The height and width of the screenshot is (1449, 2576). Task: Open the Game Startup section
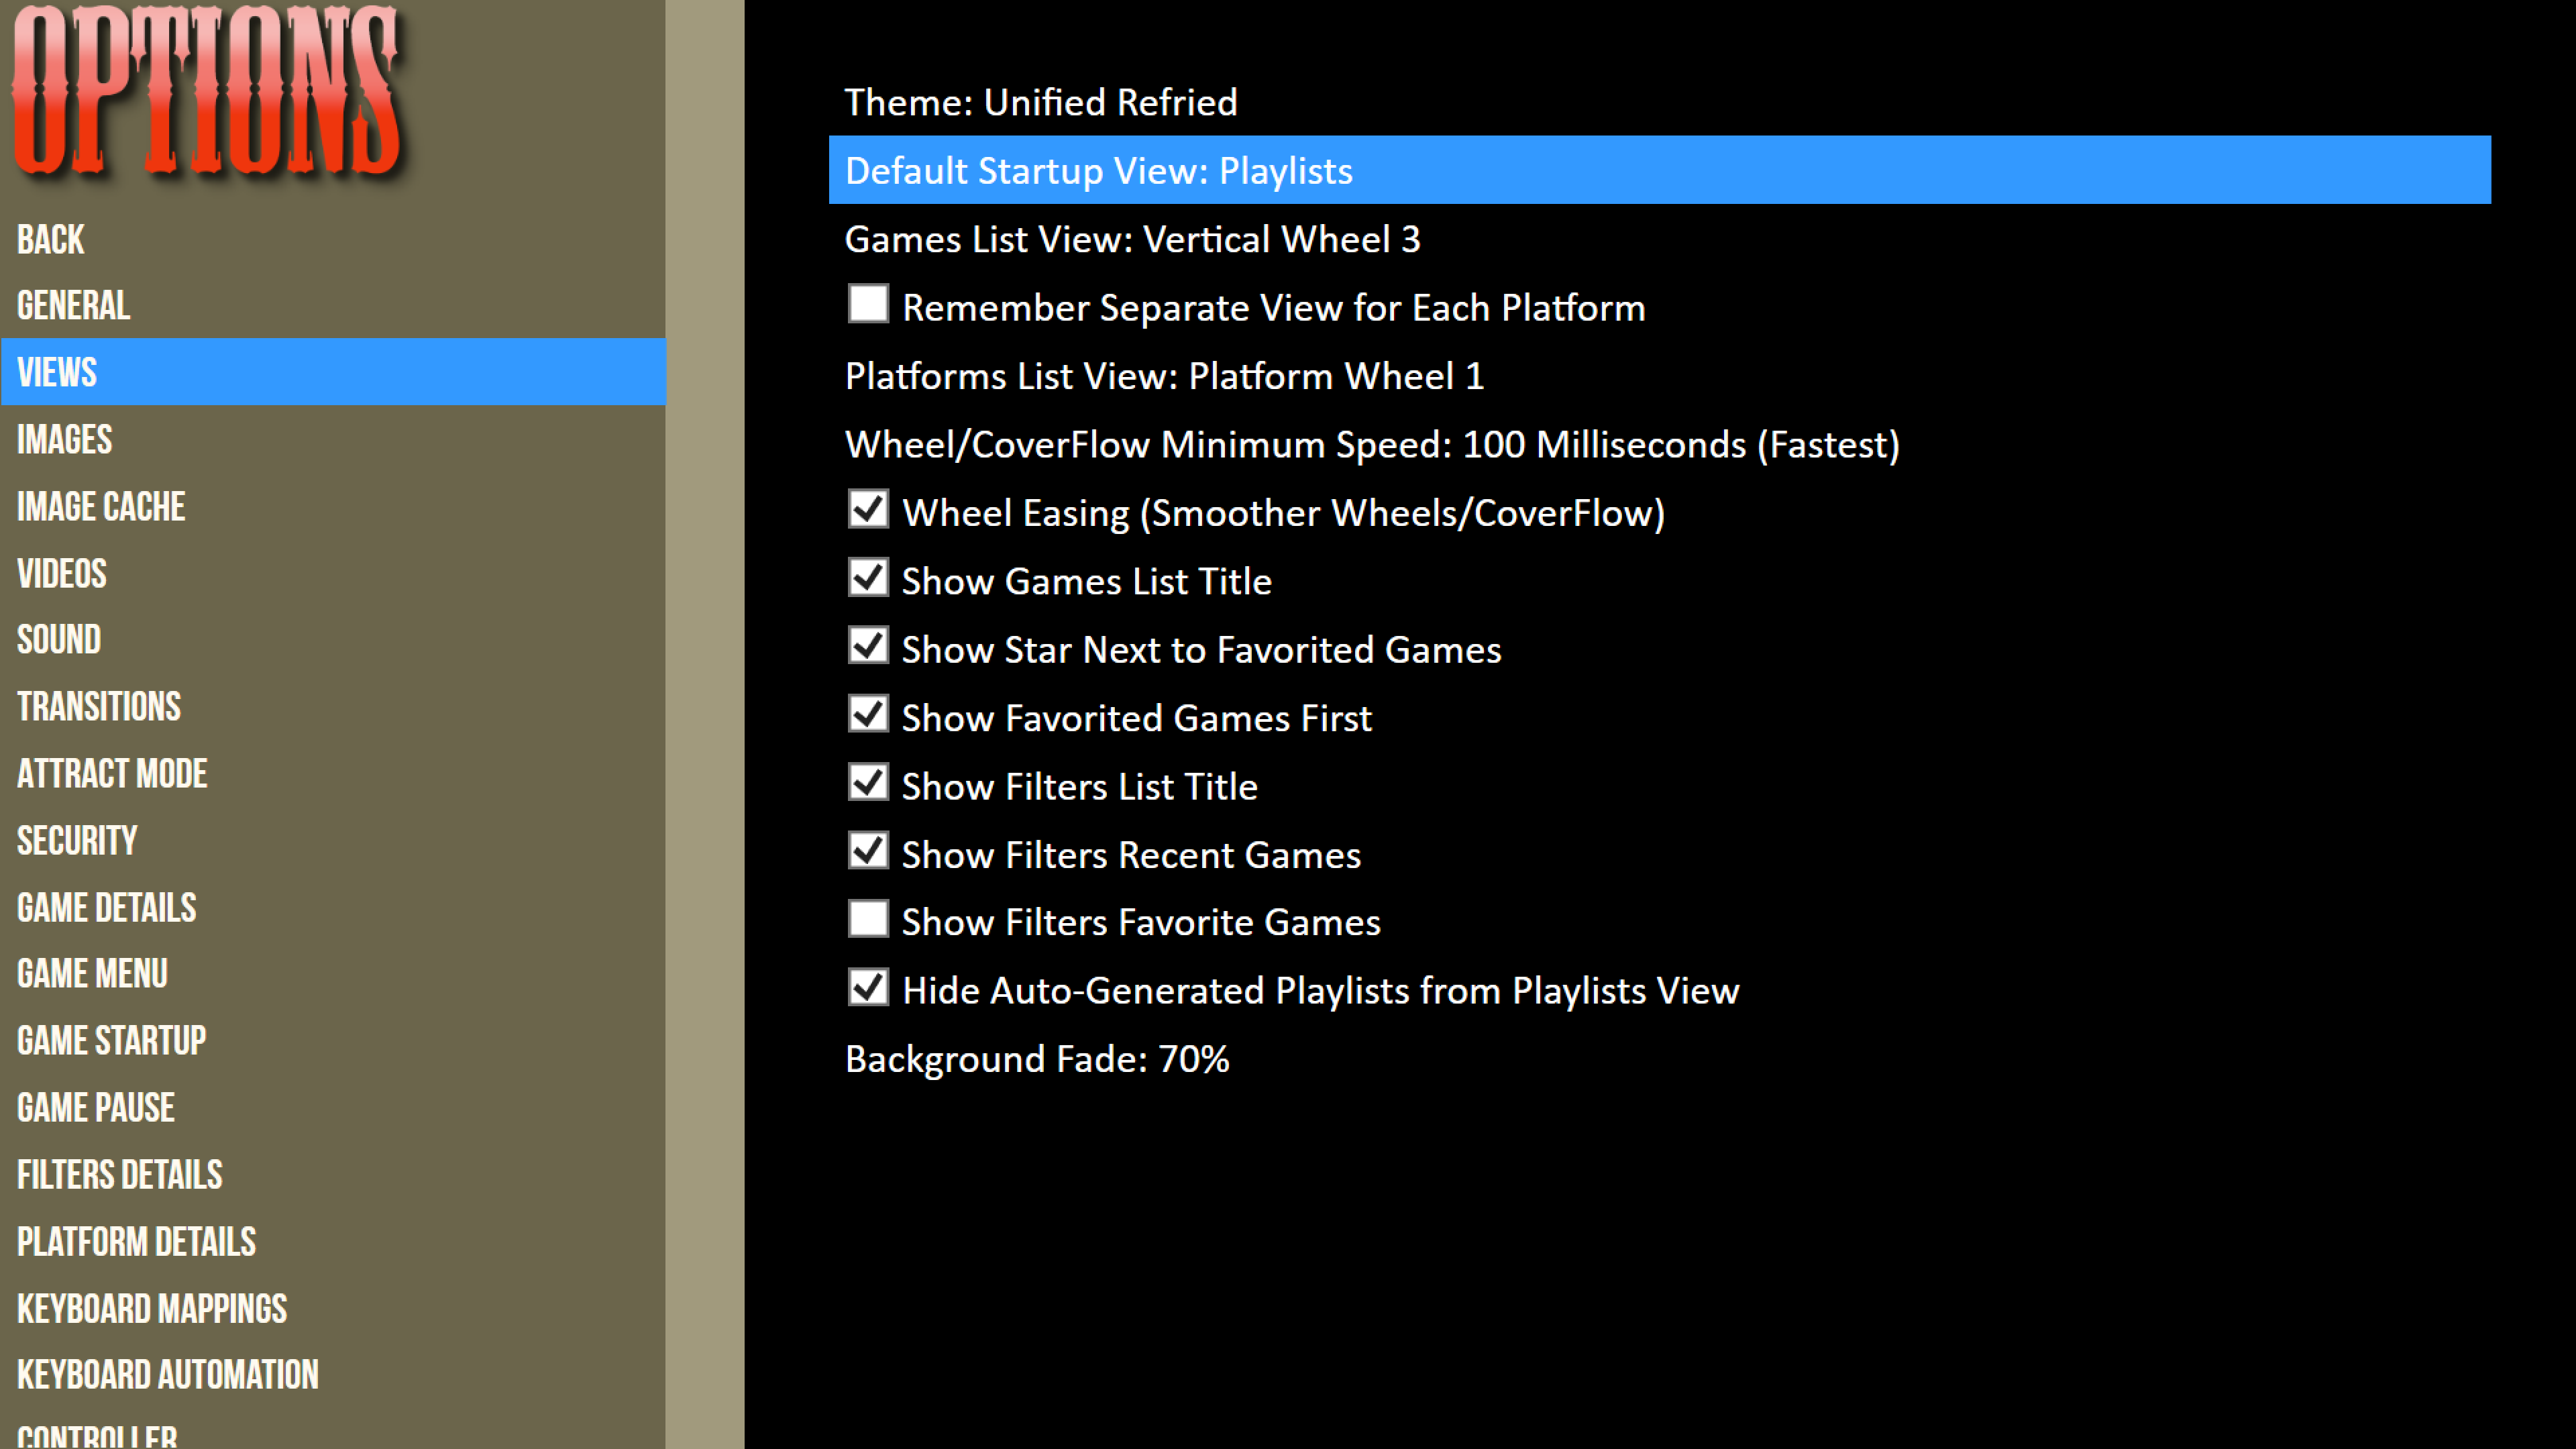tap(332, 1040)
